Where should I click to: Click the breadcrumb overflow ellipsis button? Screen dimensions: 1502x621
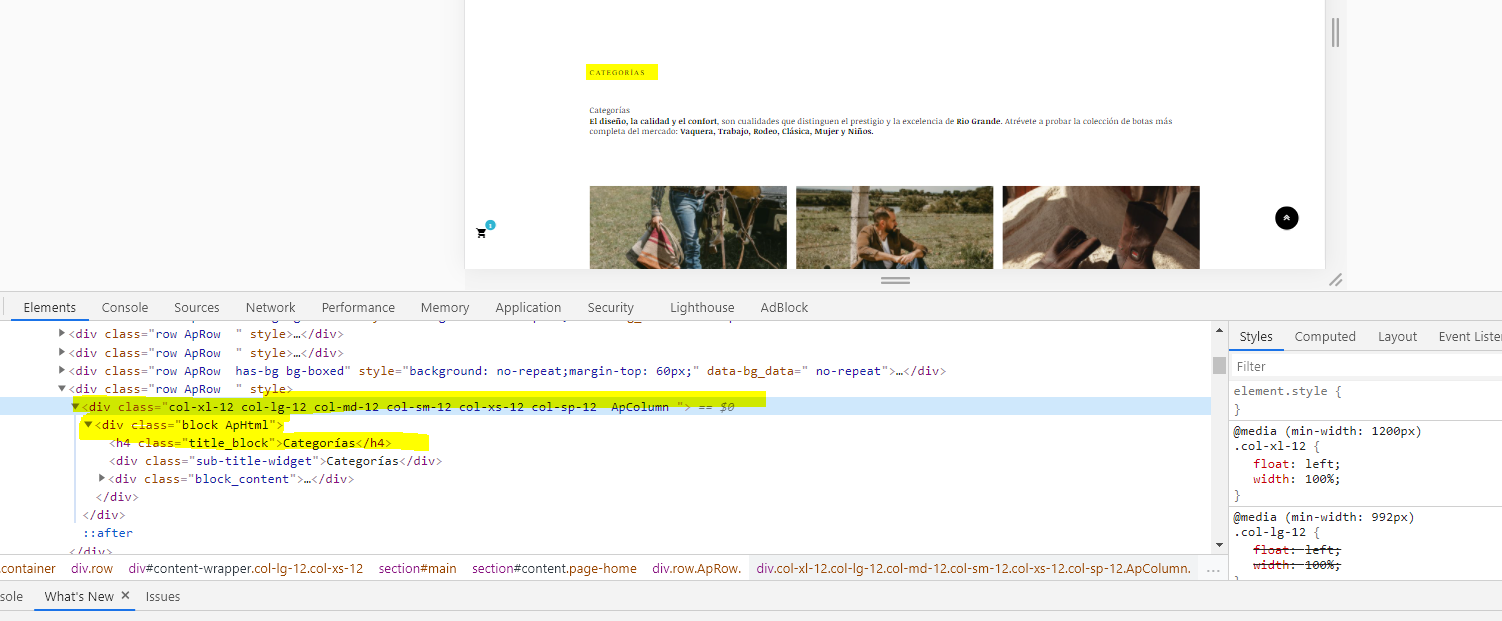click(x=1213, y=569)
